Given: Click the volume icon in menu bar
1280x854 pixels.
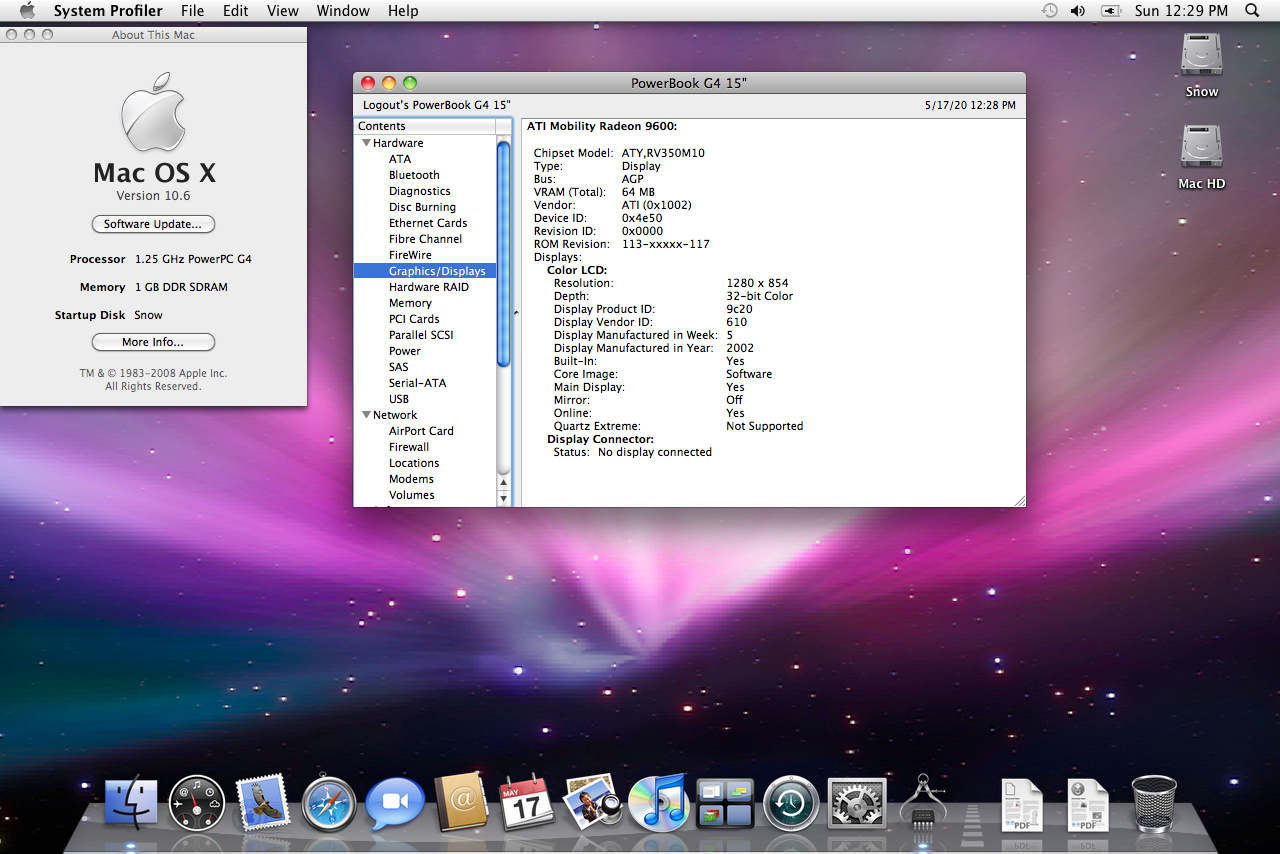Looking at the screenshot, I should pyautogui.click(x=1077, y=11).
